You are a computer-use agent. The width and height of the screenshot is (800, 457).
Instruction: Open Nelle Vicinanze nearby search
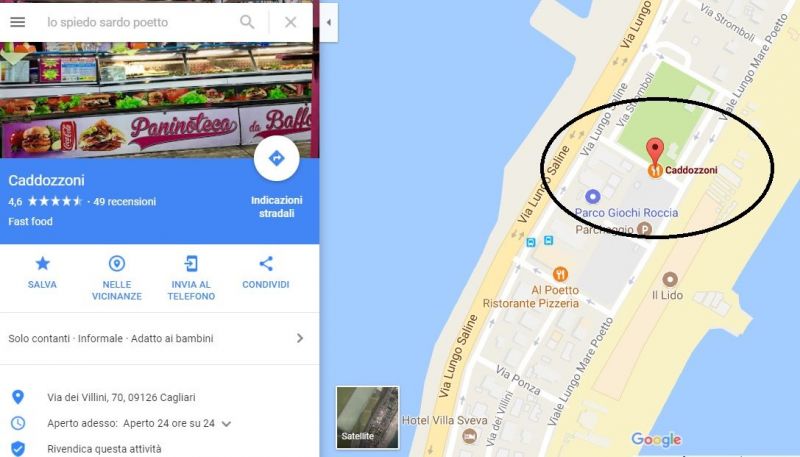pos(117,278)
